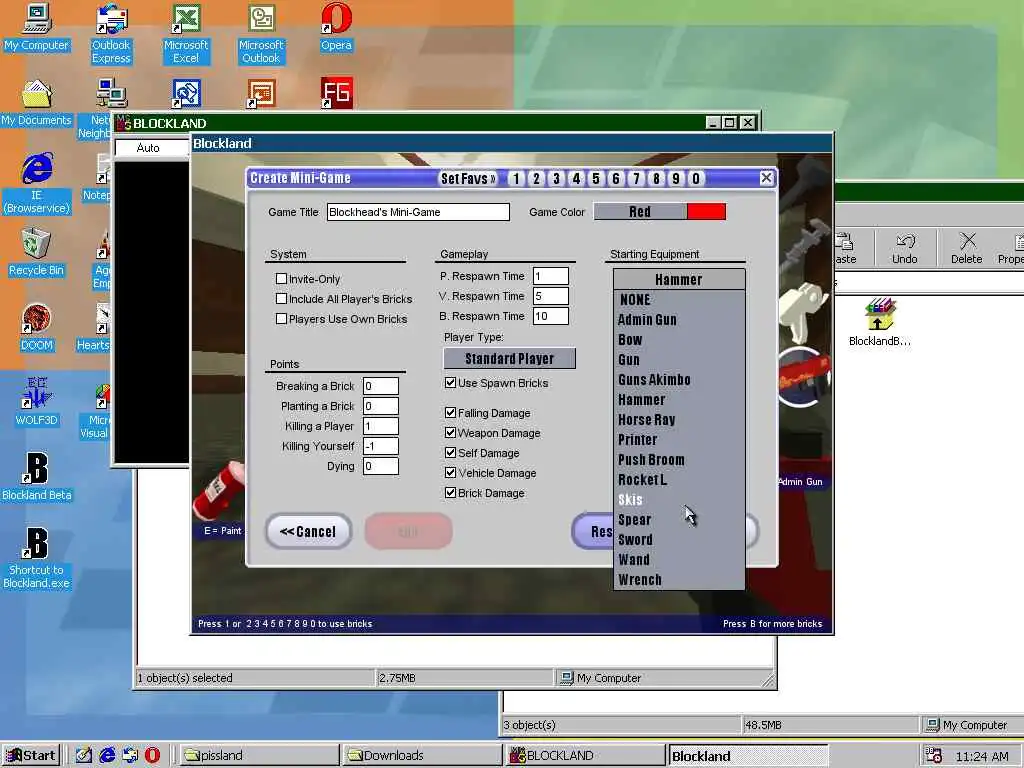The width and height of the screenshot is (1024, 768).
Task: Open Shortcut to Blockland.exe icon
Action: [37, 558]
